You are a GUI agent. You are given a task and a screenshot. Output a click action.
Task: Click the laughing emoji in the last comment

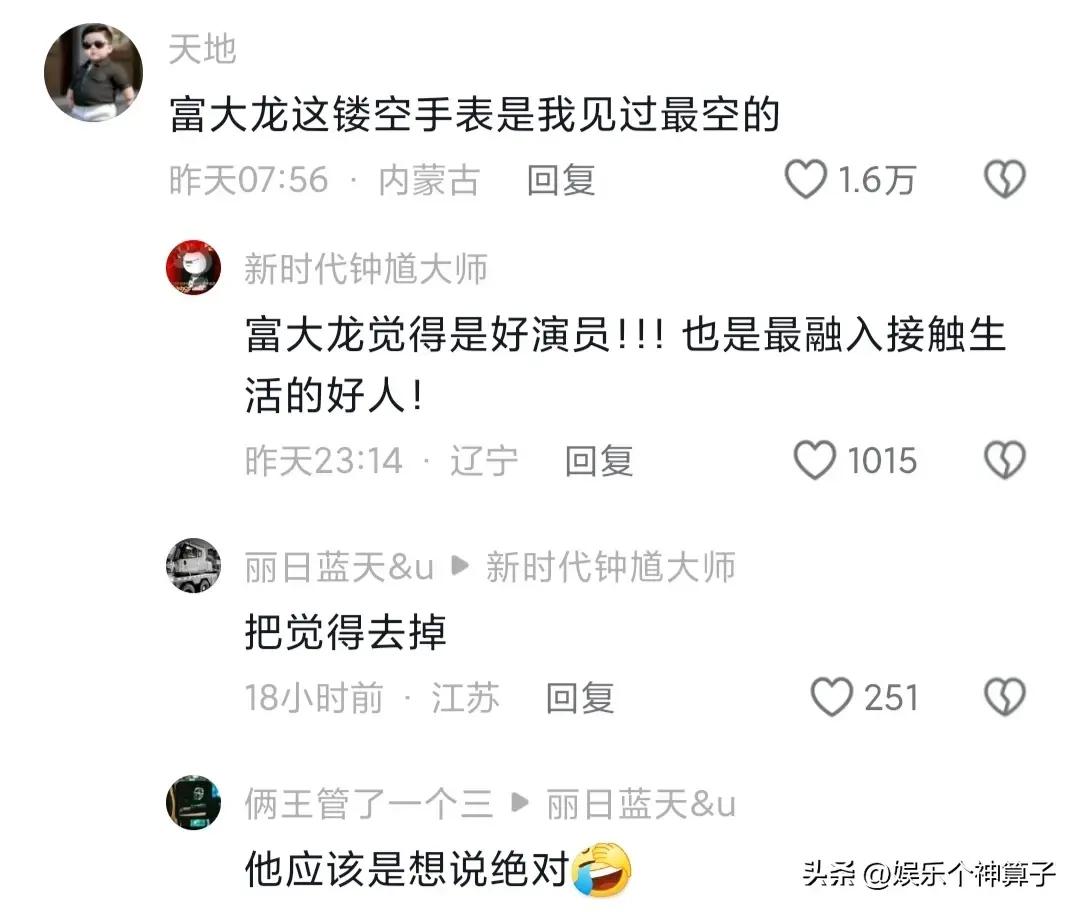pyautogui.click(x=602, y=869)
